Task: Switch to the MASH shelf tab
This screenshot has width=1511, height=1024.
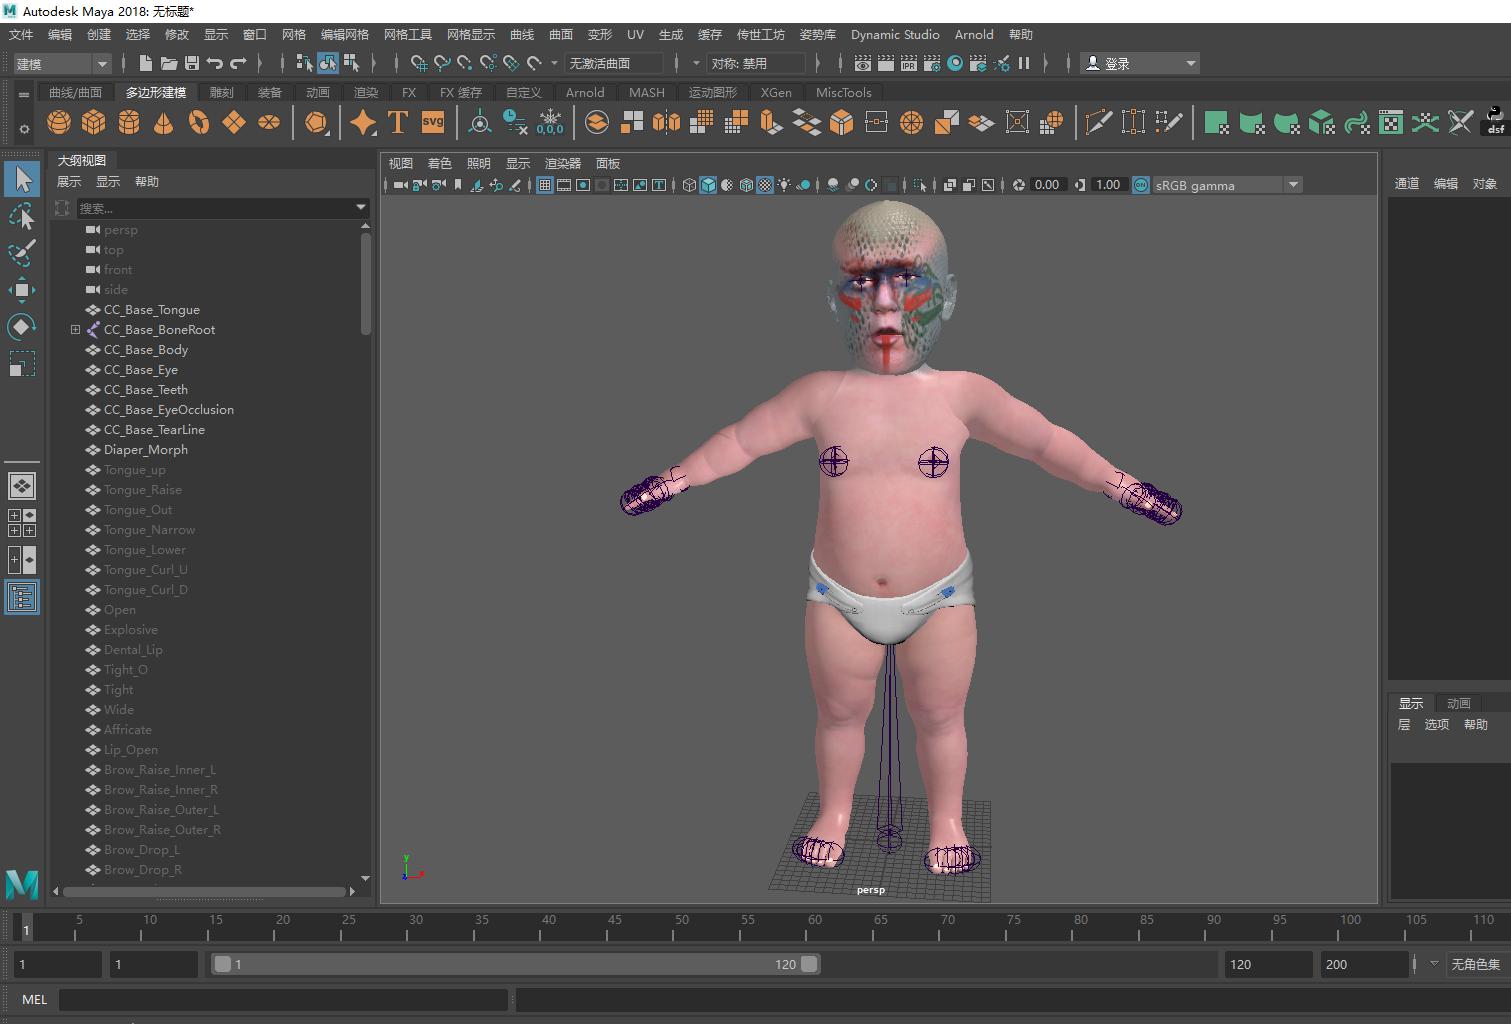Action: coord(647,92)
